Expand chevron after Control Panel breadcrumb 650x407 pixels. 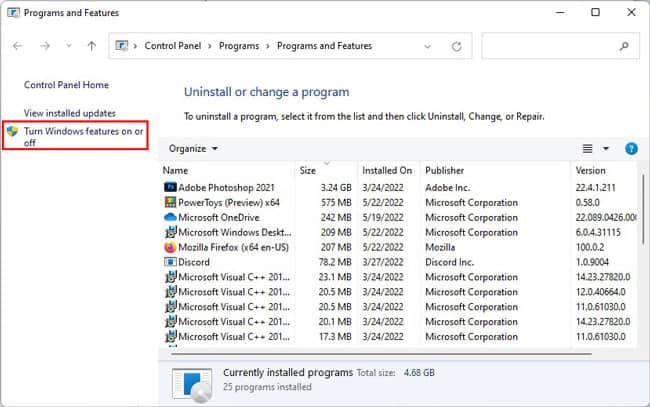point(210,46)
